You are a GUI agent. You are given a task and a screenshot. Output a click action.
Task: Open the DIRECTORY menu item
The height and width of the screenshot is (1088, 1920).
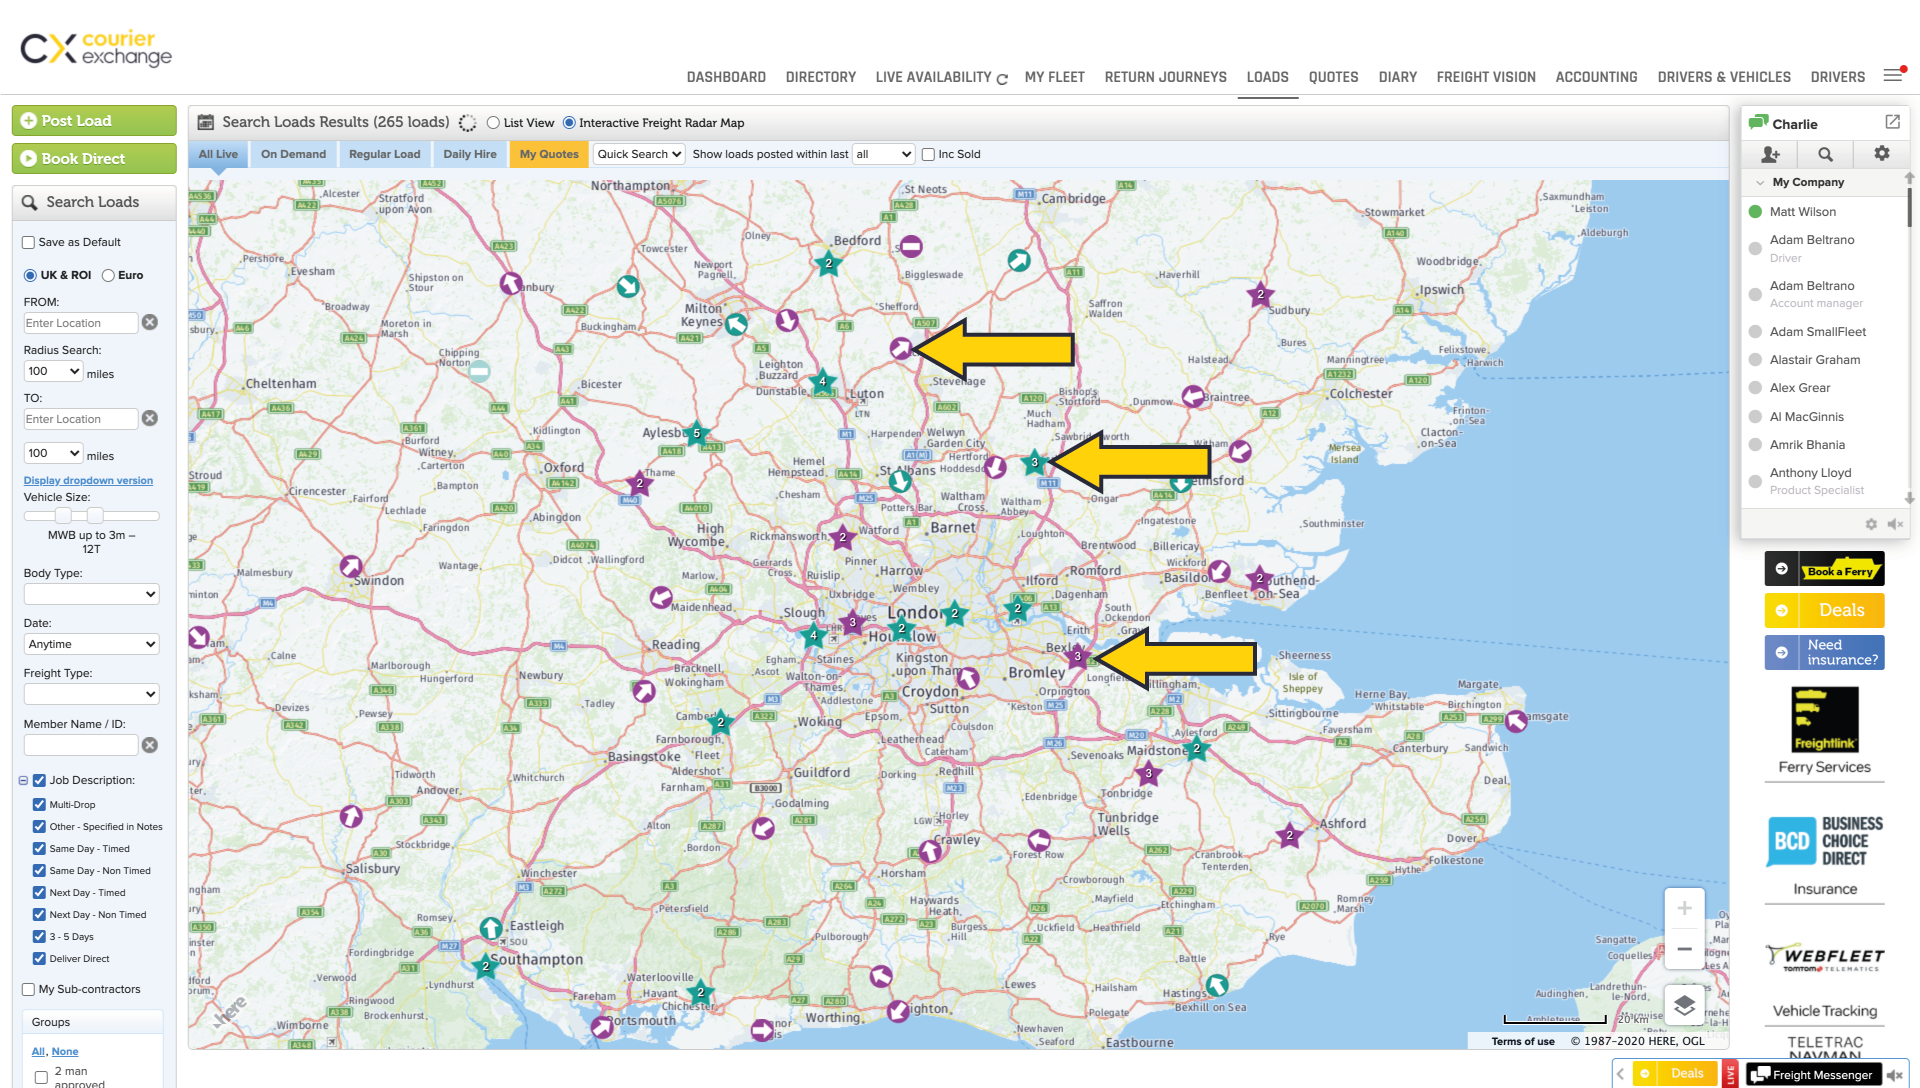point(820,77)
